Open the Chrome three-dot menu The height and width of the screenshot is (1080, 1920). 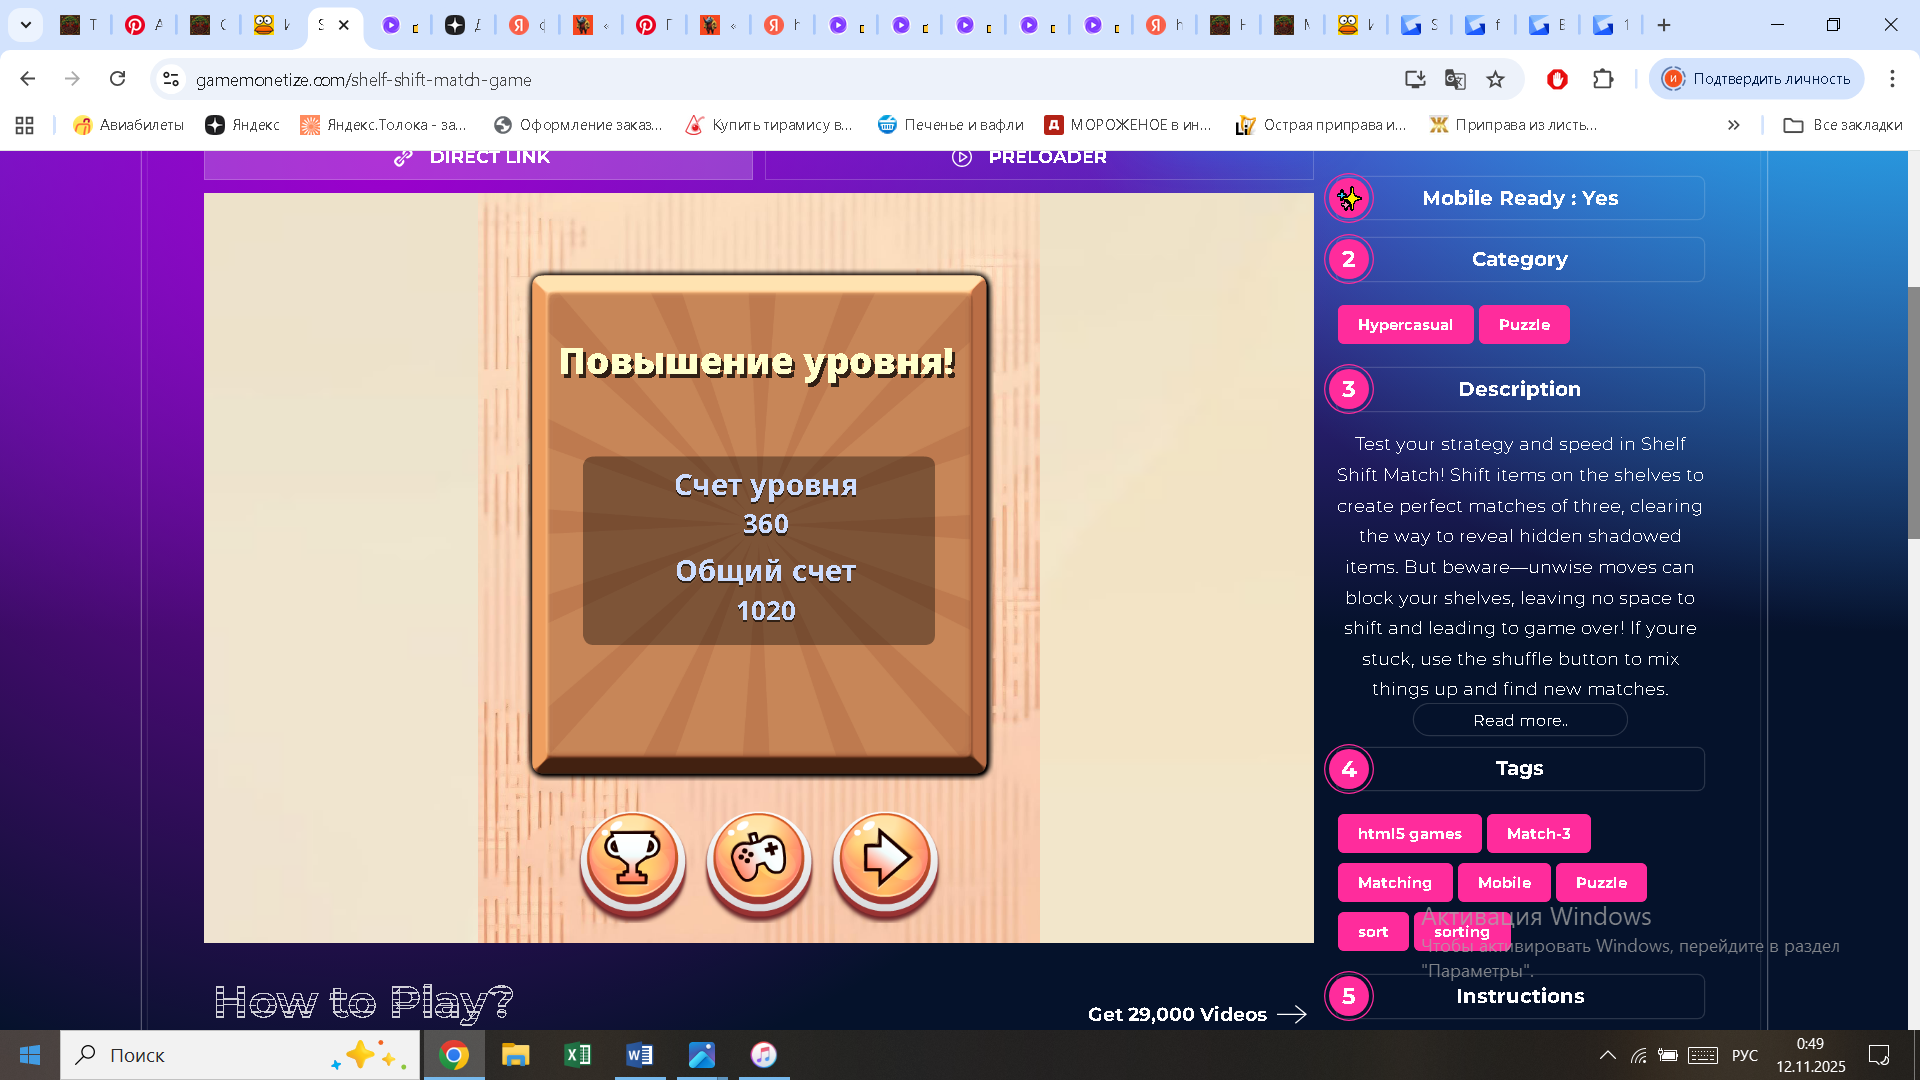(1892, 79)
